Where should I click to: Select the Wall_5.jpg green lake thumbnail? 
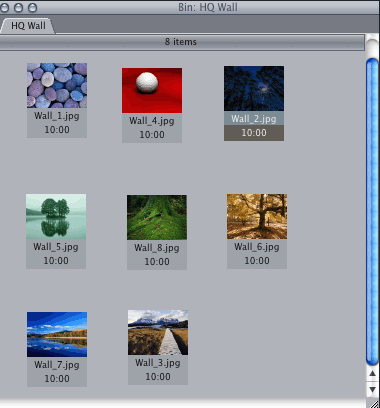point(56,216)
